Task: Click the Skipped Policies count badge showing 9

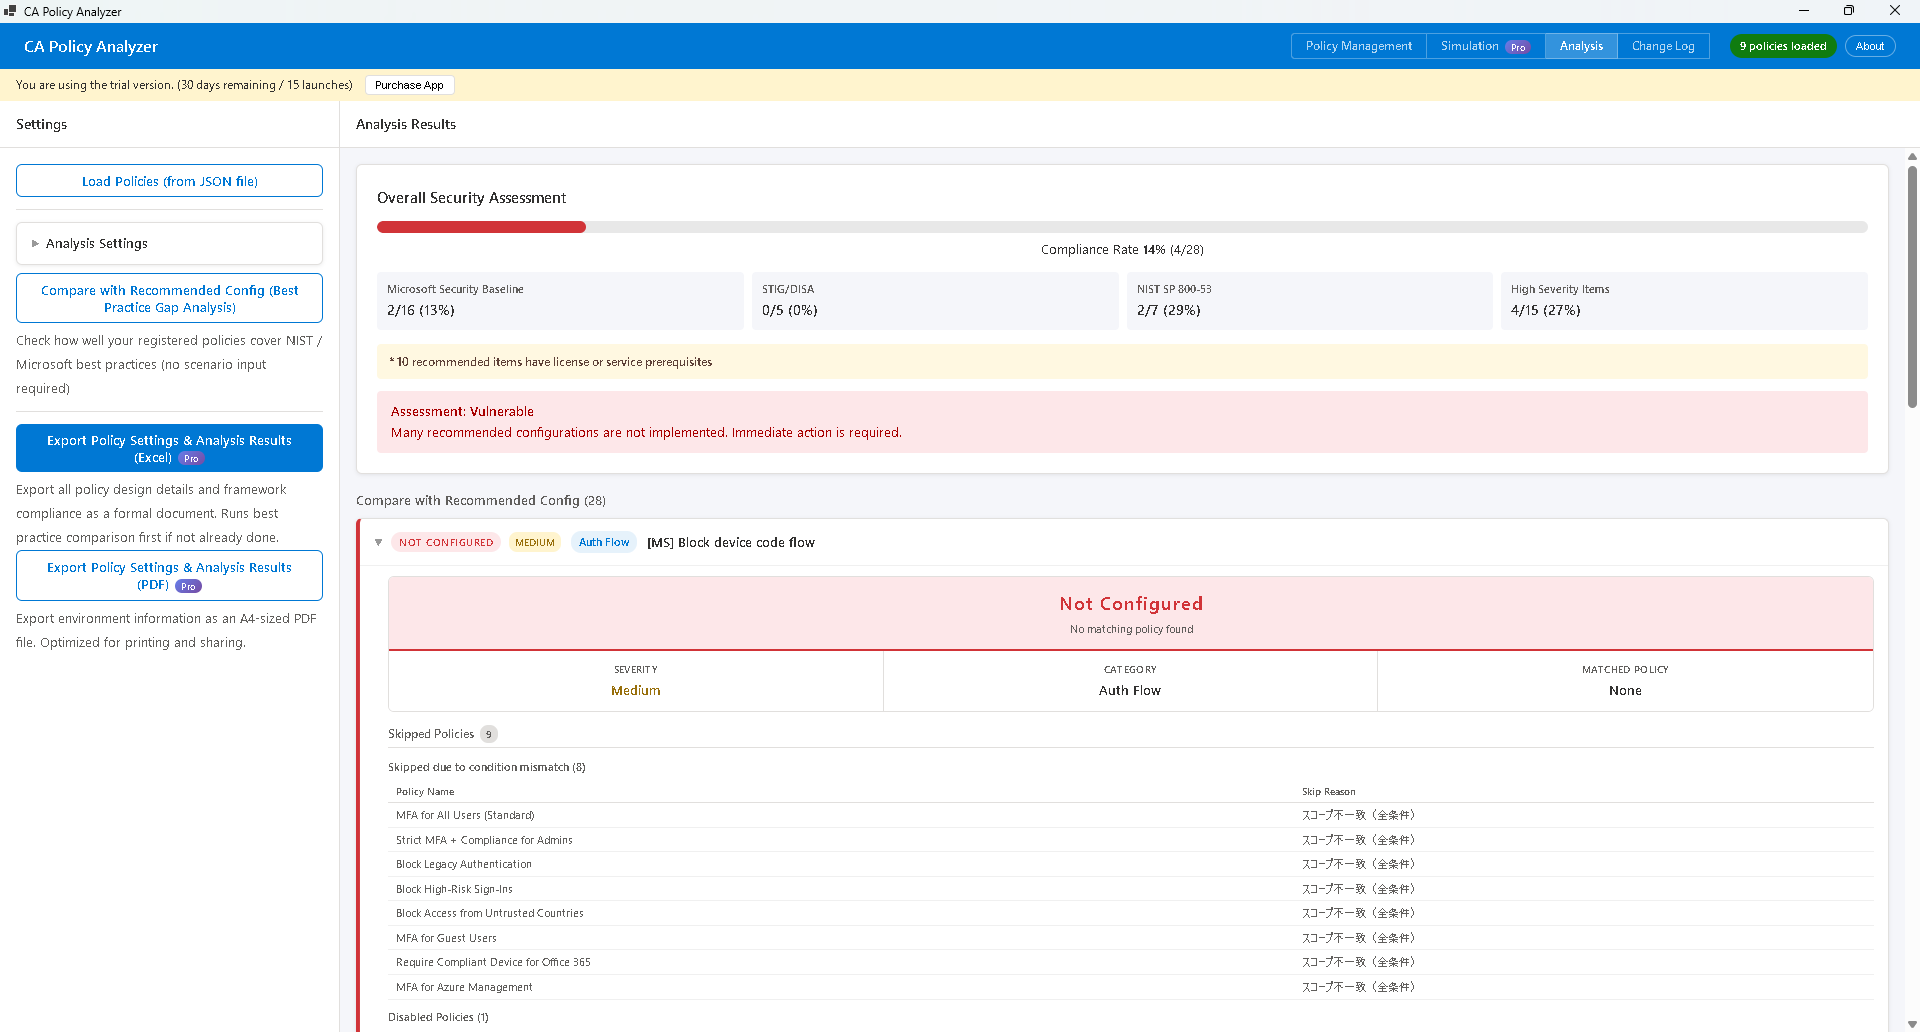Action: click(x=489, y=733)
